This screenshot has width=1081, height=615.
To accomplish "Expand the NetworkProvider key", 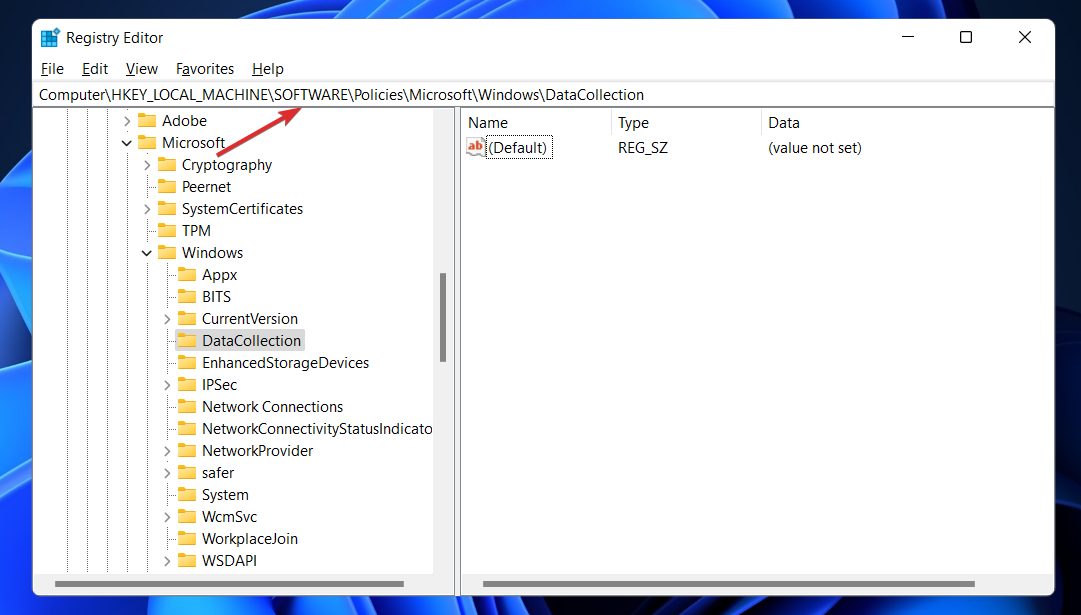I will (167, 451).
